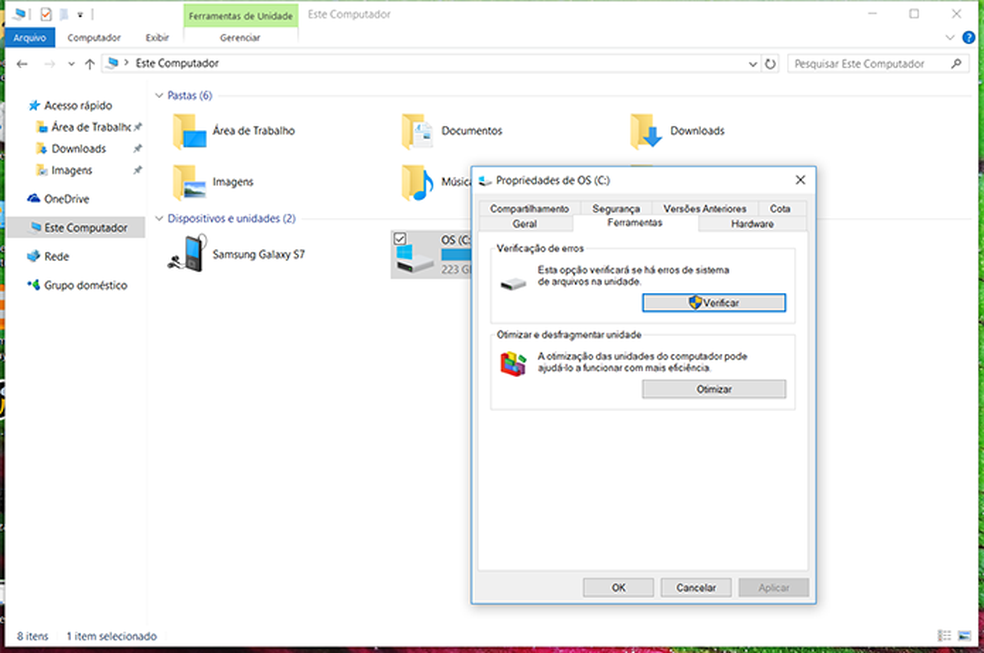The height and width of the screenshot is (653, 984).
Task: Click the drive icon in Propriedades title bar
Action: (484, 181)
